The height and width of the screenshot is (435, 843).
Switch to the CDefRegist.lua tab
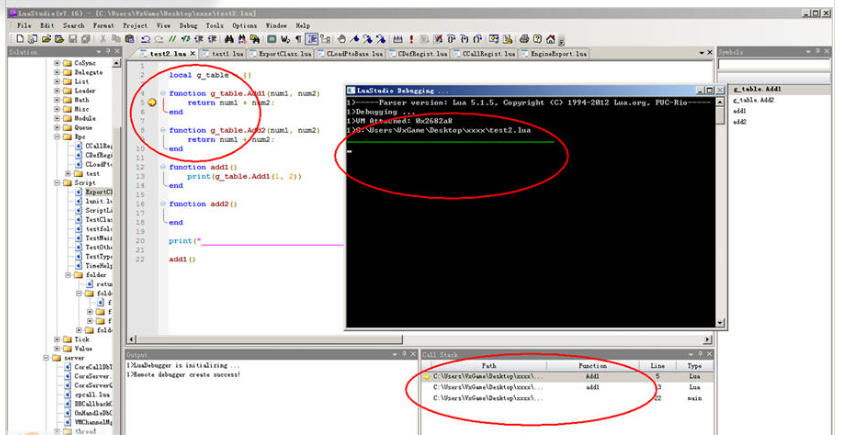click(x=419, y=54)
